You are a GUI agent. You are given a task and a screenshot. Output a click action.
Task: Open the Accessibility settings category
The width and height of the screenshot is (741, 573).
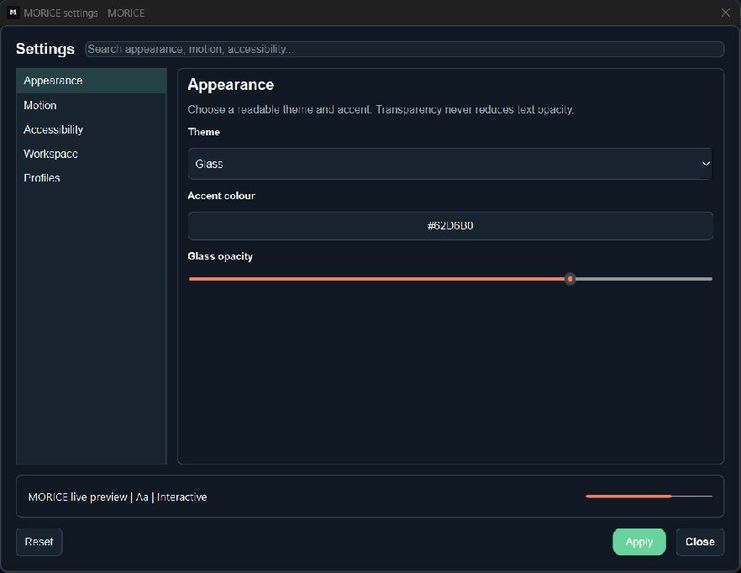point(91,129)
